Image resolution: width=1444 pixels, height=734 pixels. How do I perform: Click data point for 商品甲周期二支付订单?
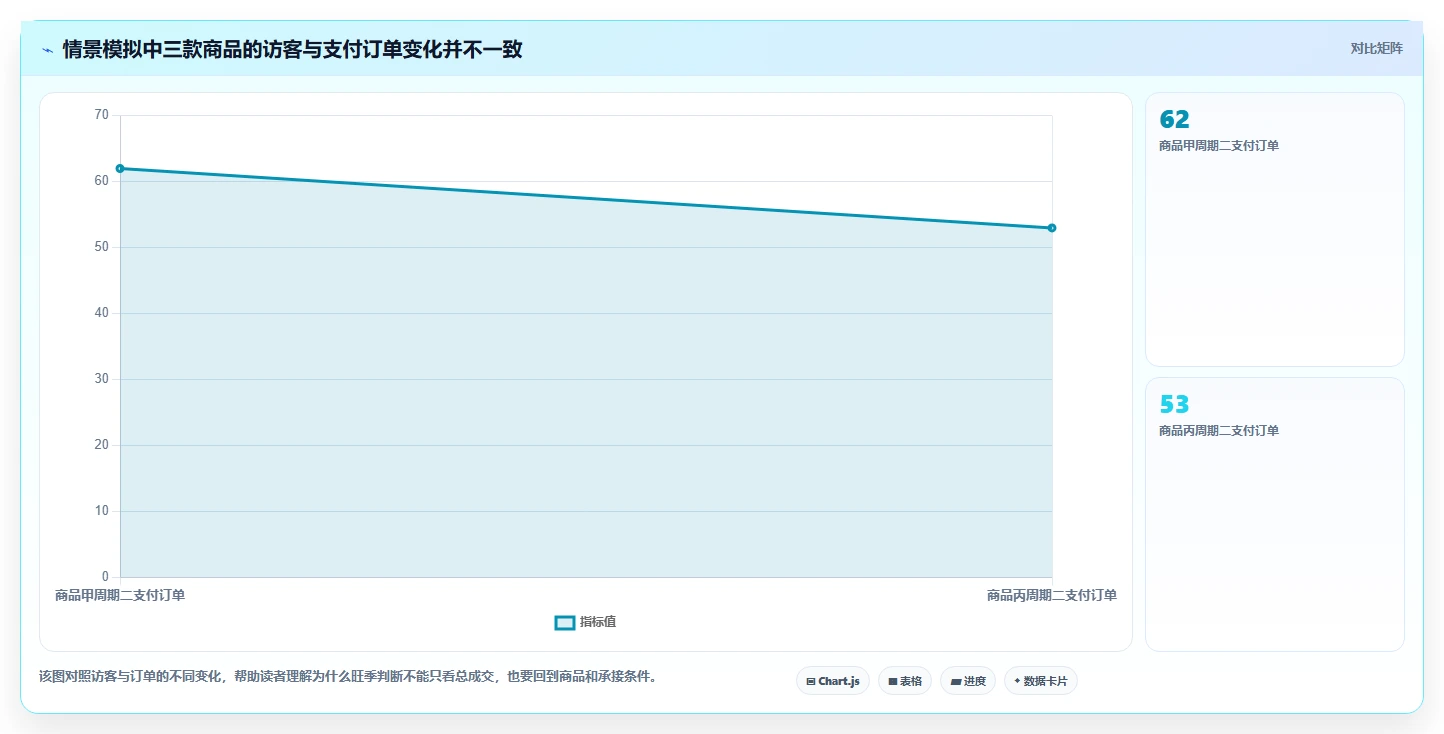[x=120, y=169]
